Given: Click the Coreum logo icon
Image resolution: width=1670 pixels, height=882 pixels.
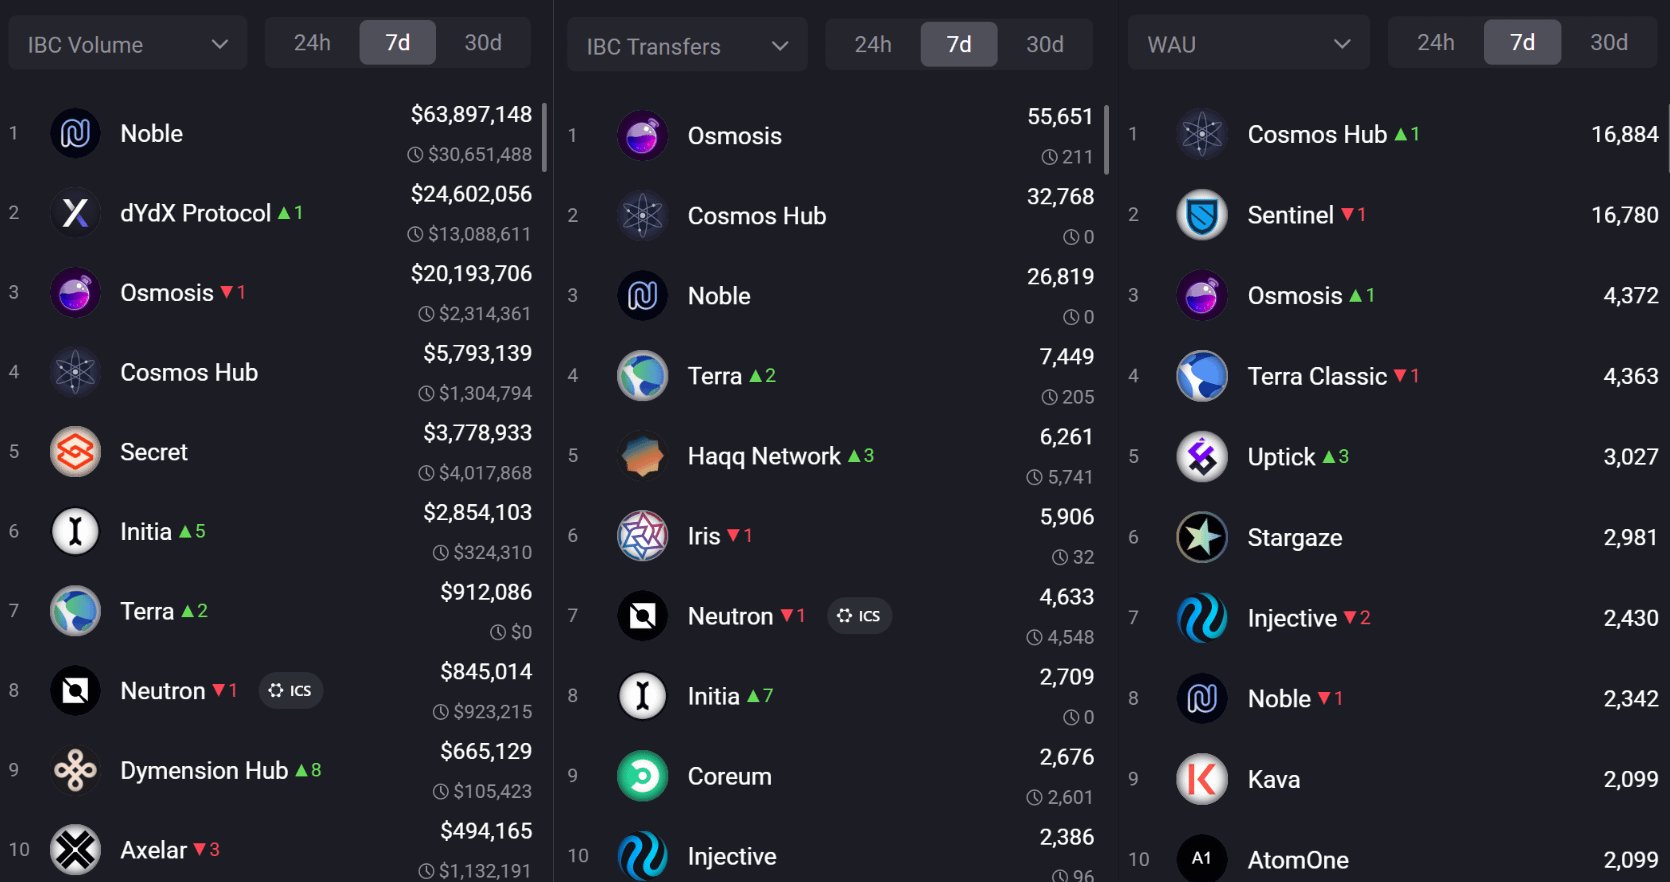Looking at the screenshot, I should [642, 776].
